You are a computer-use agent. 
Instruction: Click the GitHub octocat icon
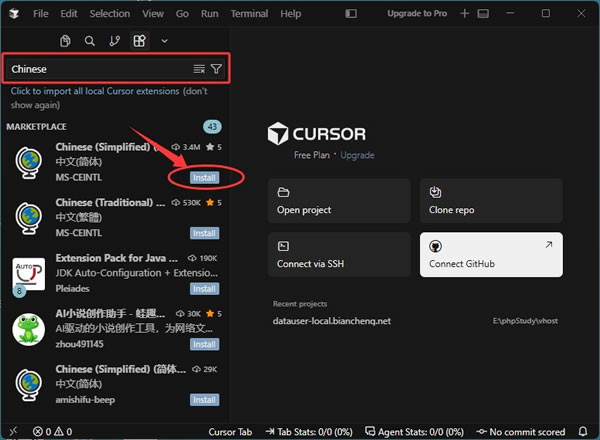(435, 246)
